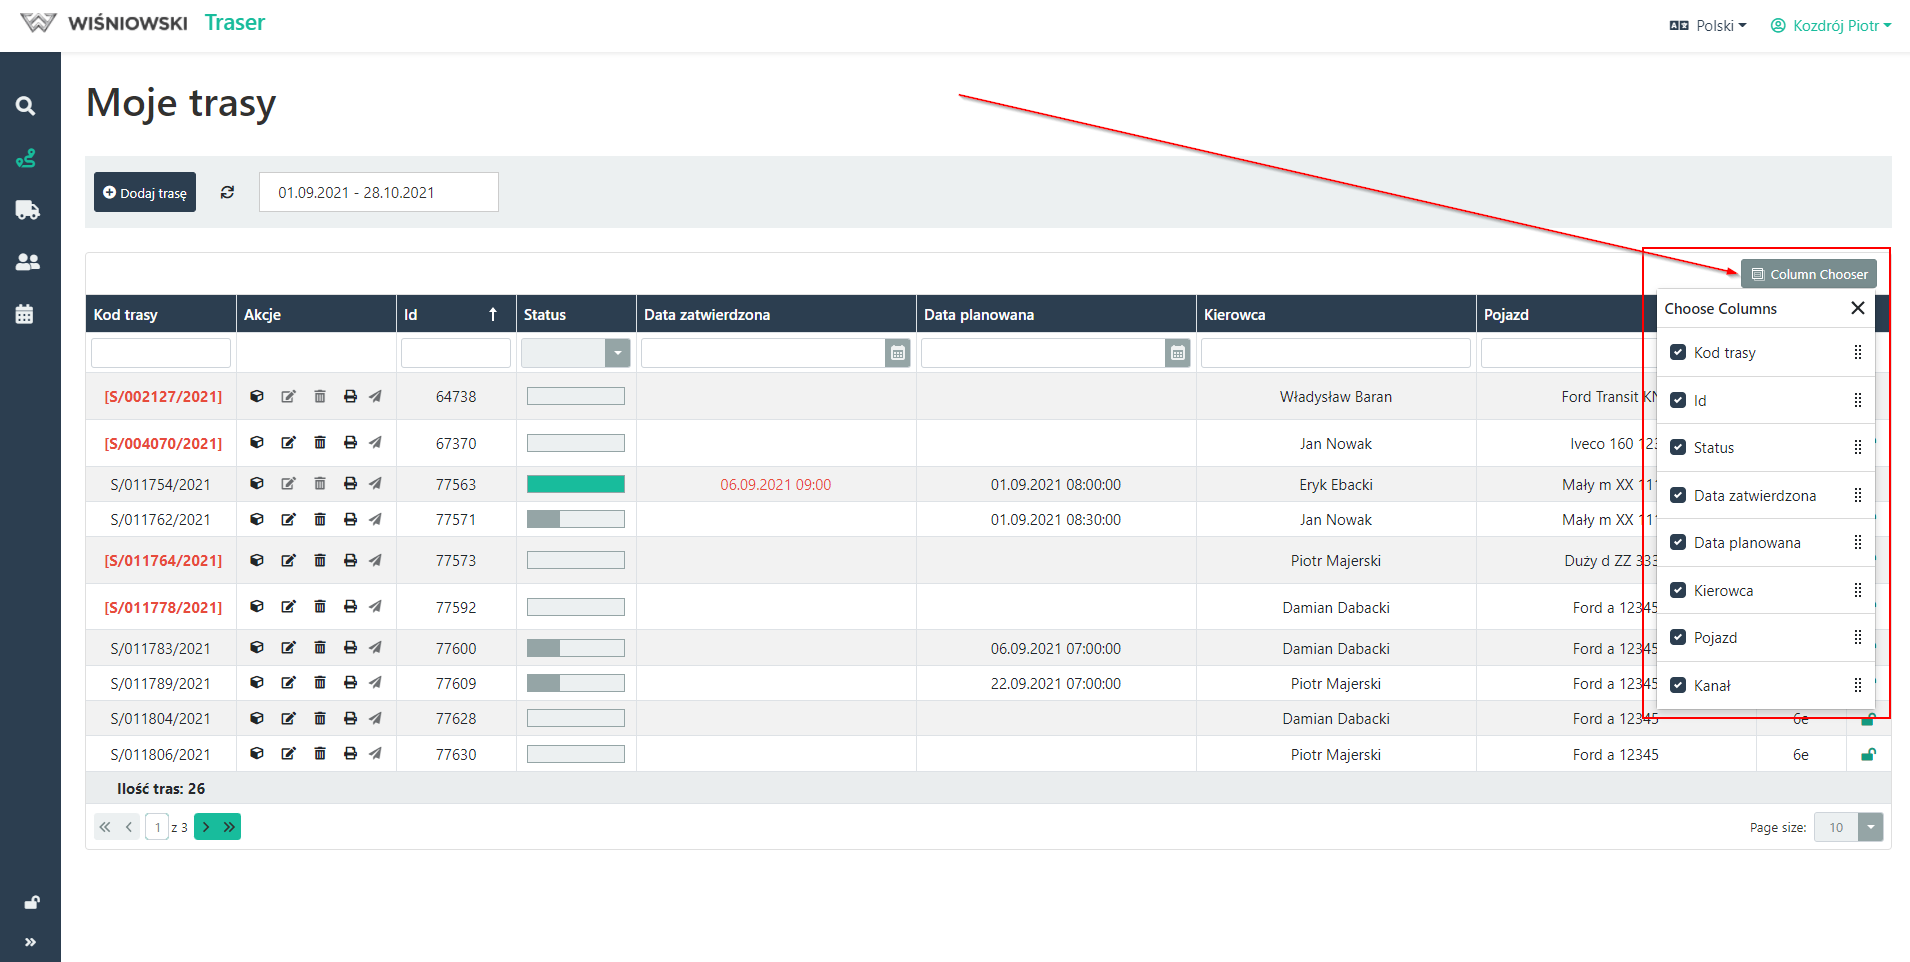Open the Page size dropdown
This screenshot has height=962, width=1910.
pos(1870,827)
